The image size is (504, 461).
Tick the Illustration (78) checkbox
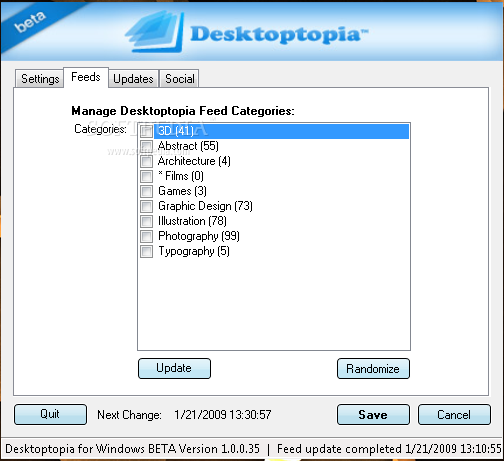146,221
